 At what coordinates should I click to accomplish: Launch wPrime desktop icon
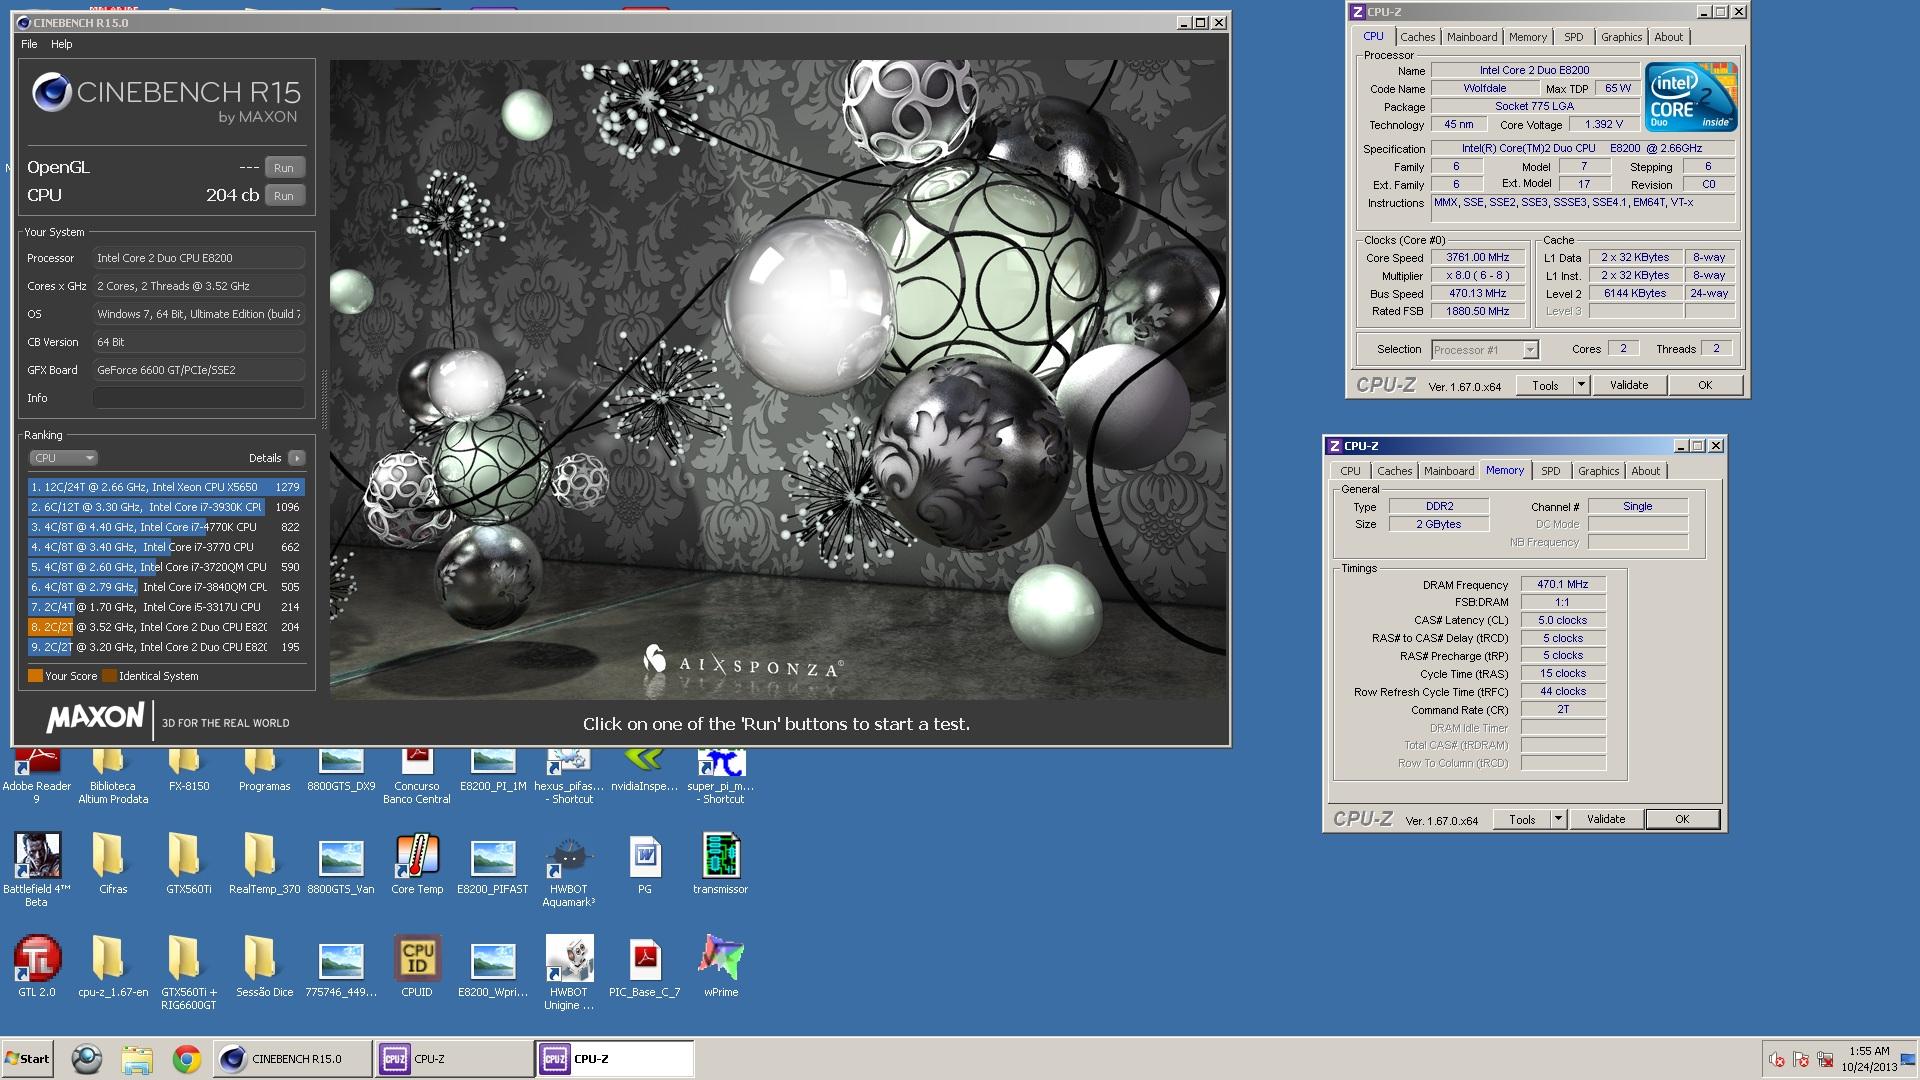tap(721, 967)
